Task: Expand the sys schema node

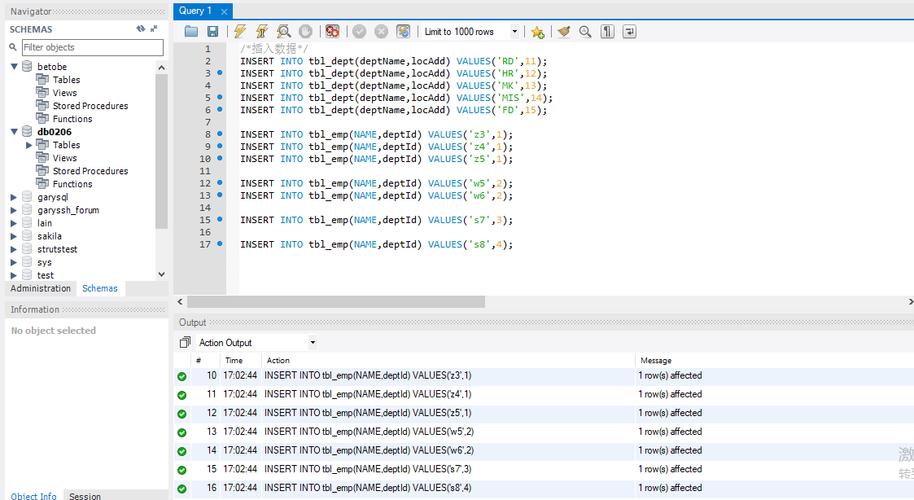Action: (14, 262)
